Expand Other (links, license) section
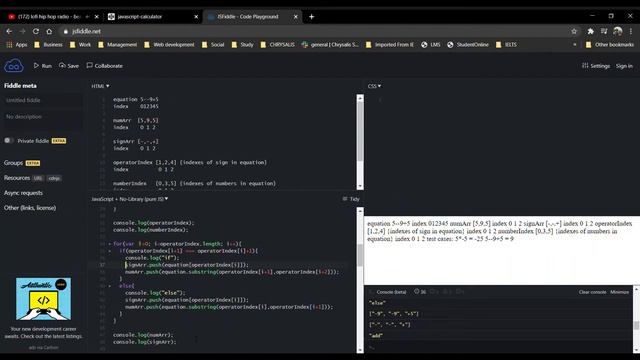Viewport: 640px width, 360px height. click(30, 208)
